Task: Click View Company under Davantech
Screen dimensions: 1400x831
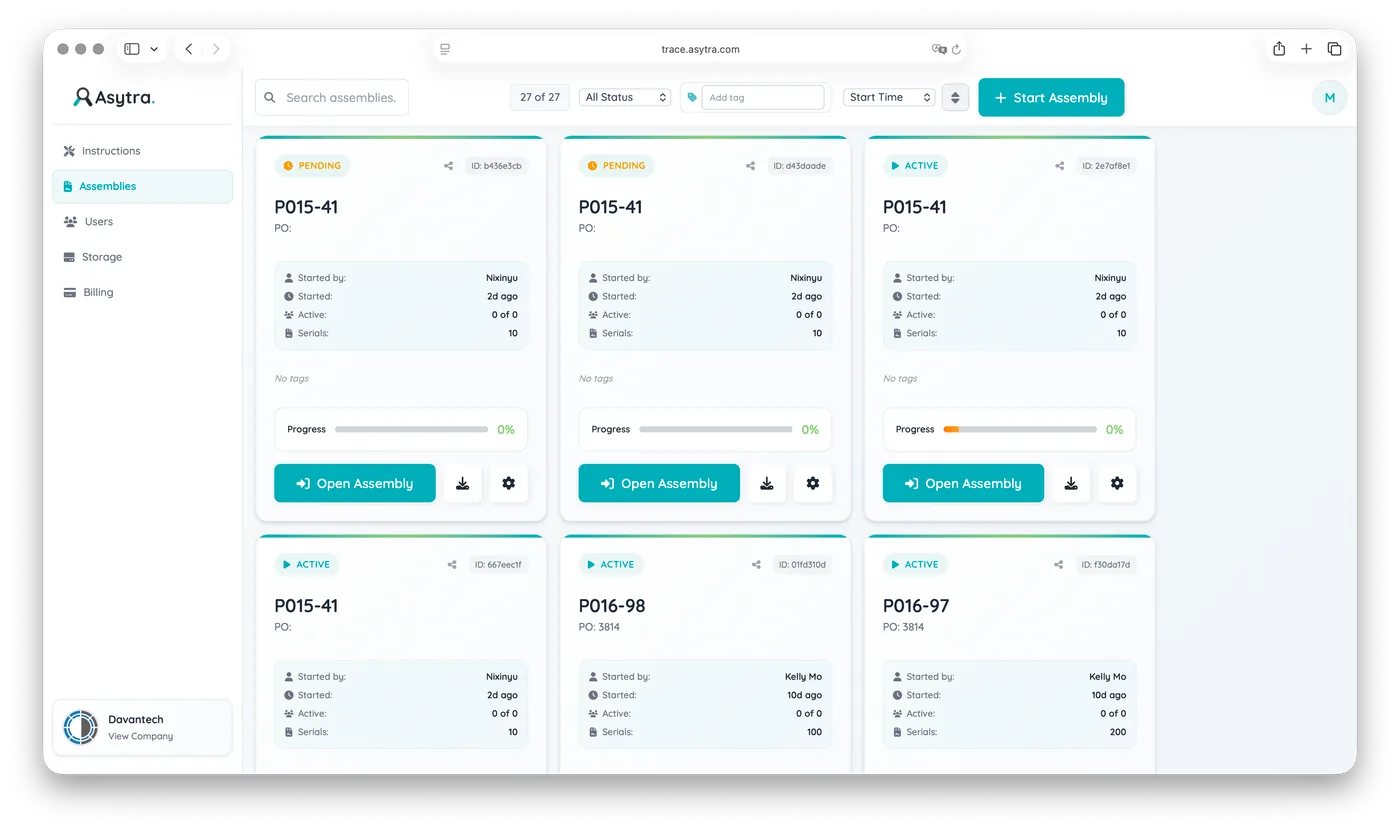Action: pyautogui.click(x=140, y=737)
